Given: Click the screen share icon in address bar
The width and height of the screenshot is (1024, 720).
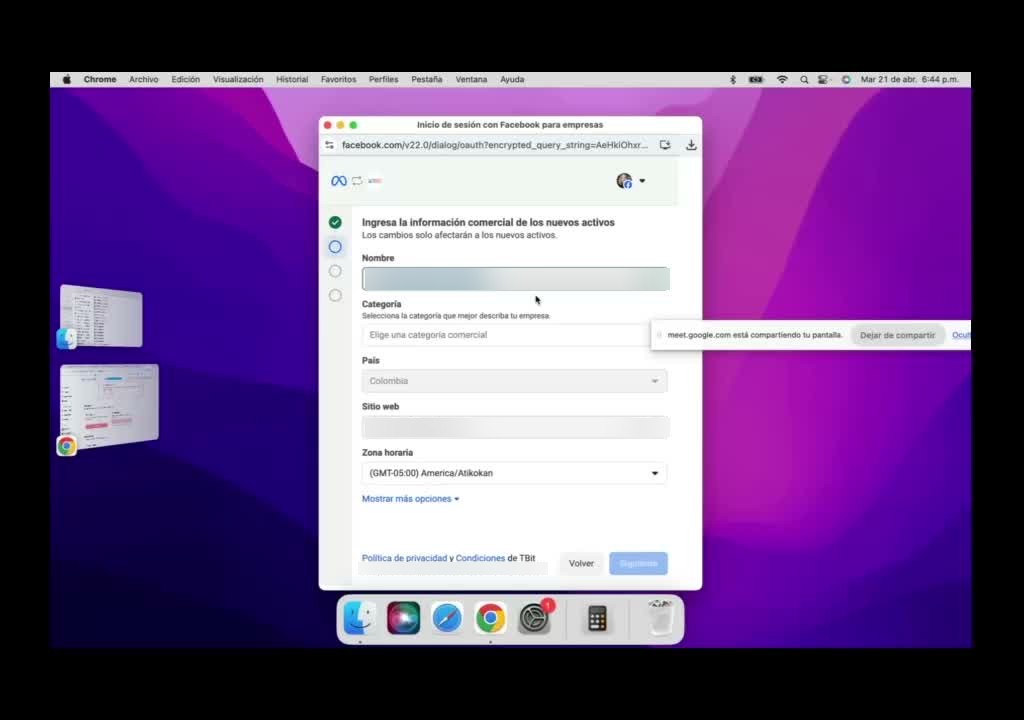Looking at the screenshot, I should click(x=665, y=145).
